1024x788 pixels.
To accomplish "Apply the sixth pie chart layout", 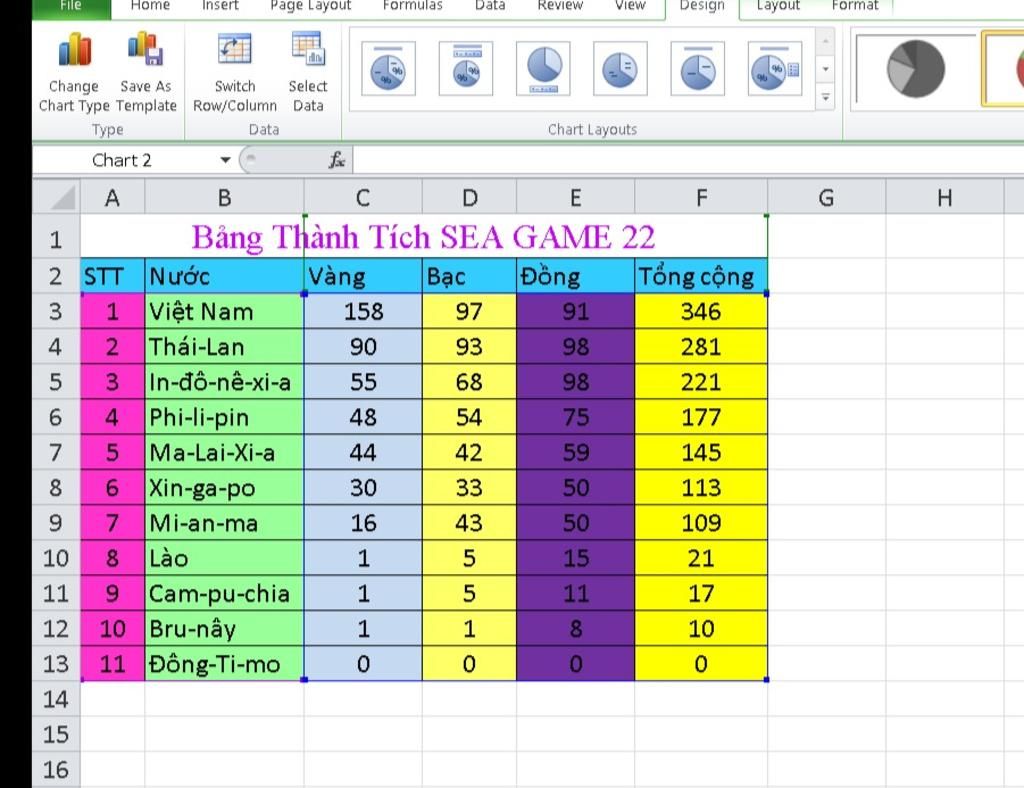I will [775, 69].
